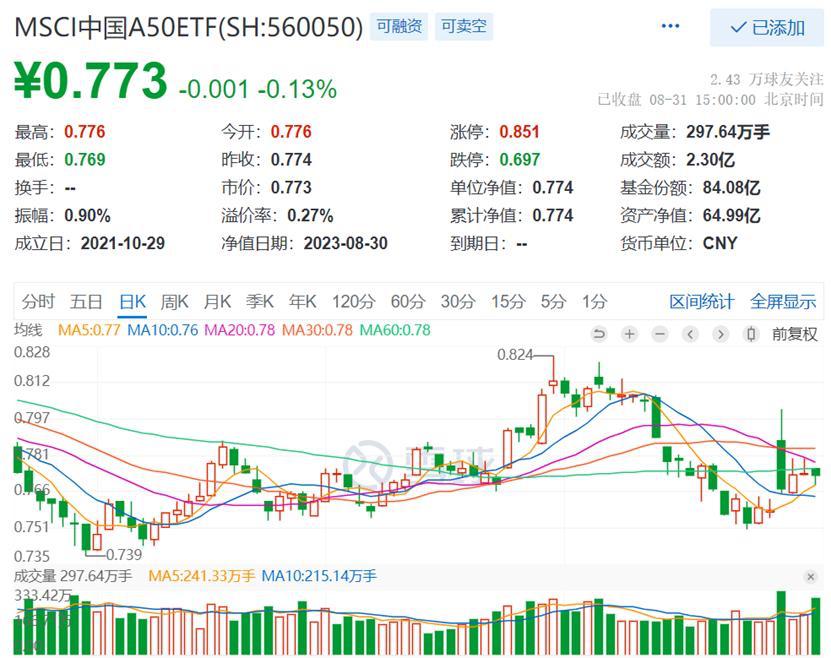Screen dimensions: 831x658
Task: Close the volume indicator panel
Action: (x=811, y=577)
